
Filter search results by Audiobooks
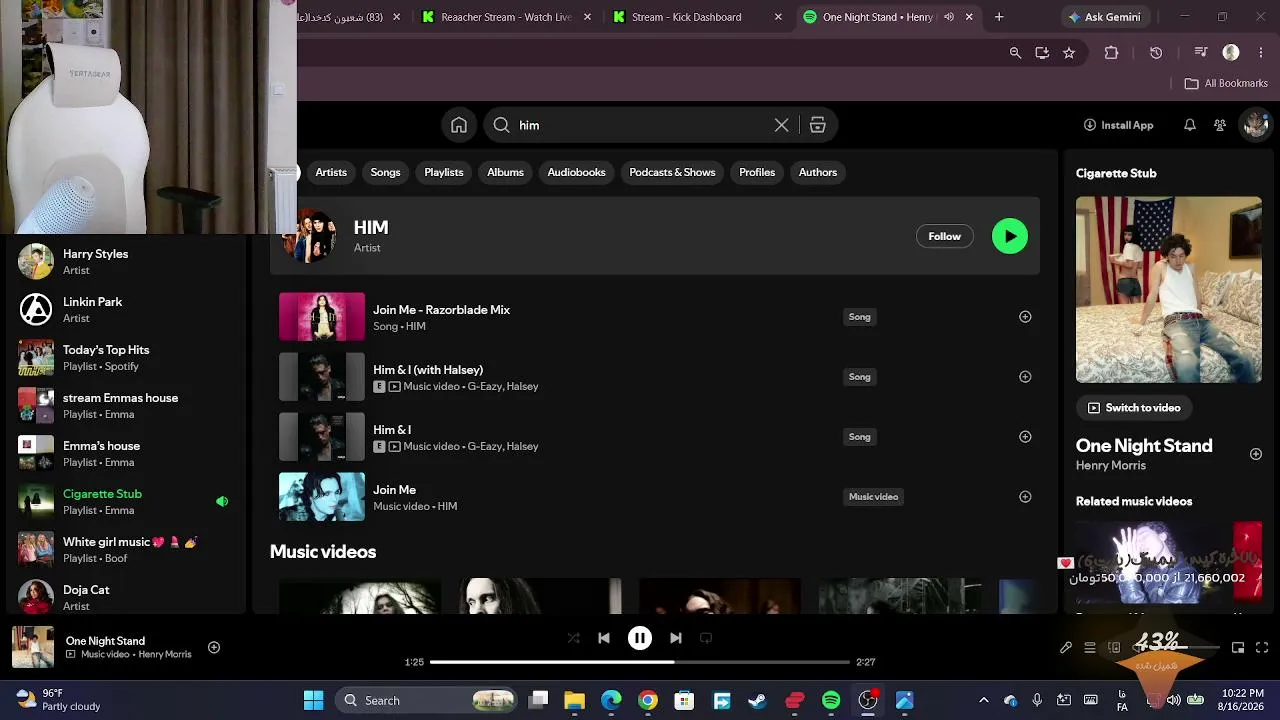point(576,172)
